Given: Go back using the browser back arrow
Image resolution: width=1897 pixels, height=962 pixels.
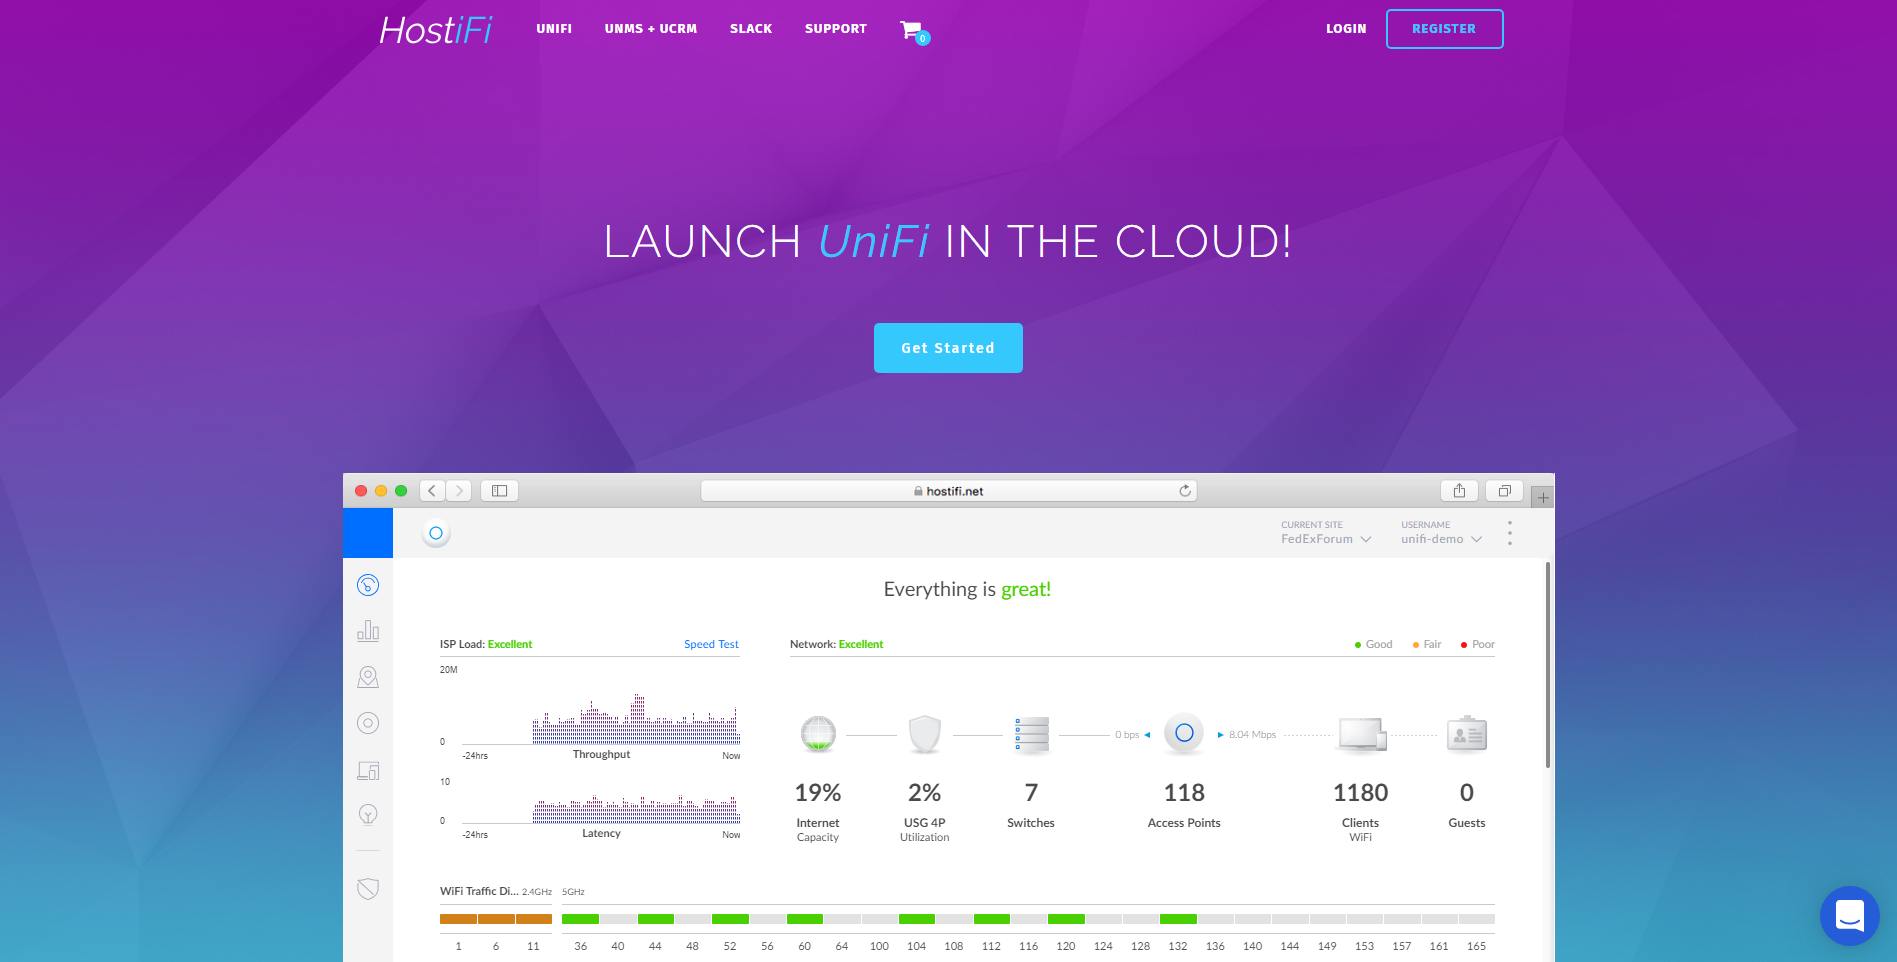Looking at the screenshot, I should point(432,491).
